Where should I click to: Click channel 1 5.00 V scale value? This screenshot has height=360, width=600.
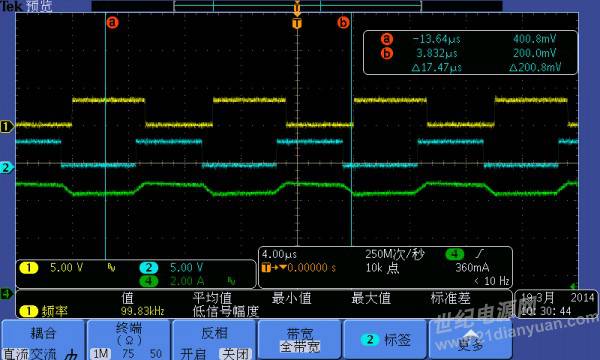click(67, 267)
